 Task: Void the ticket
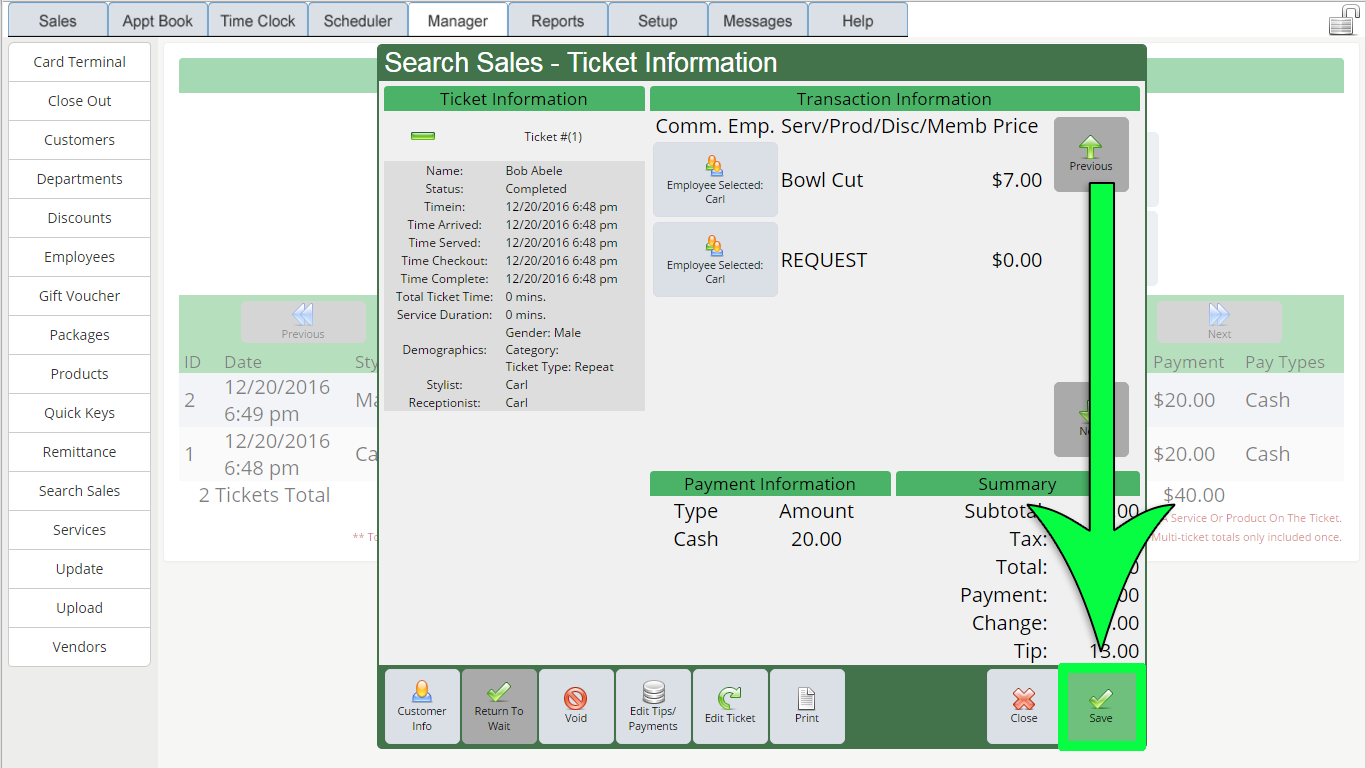pos(576,707)
